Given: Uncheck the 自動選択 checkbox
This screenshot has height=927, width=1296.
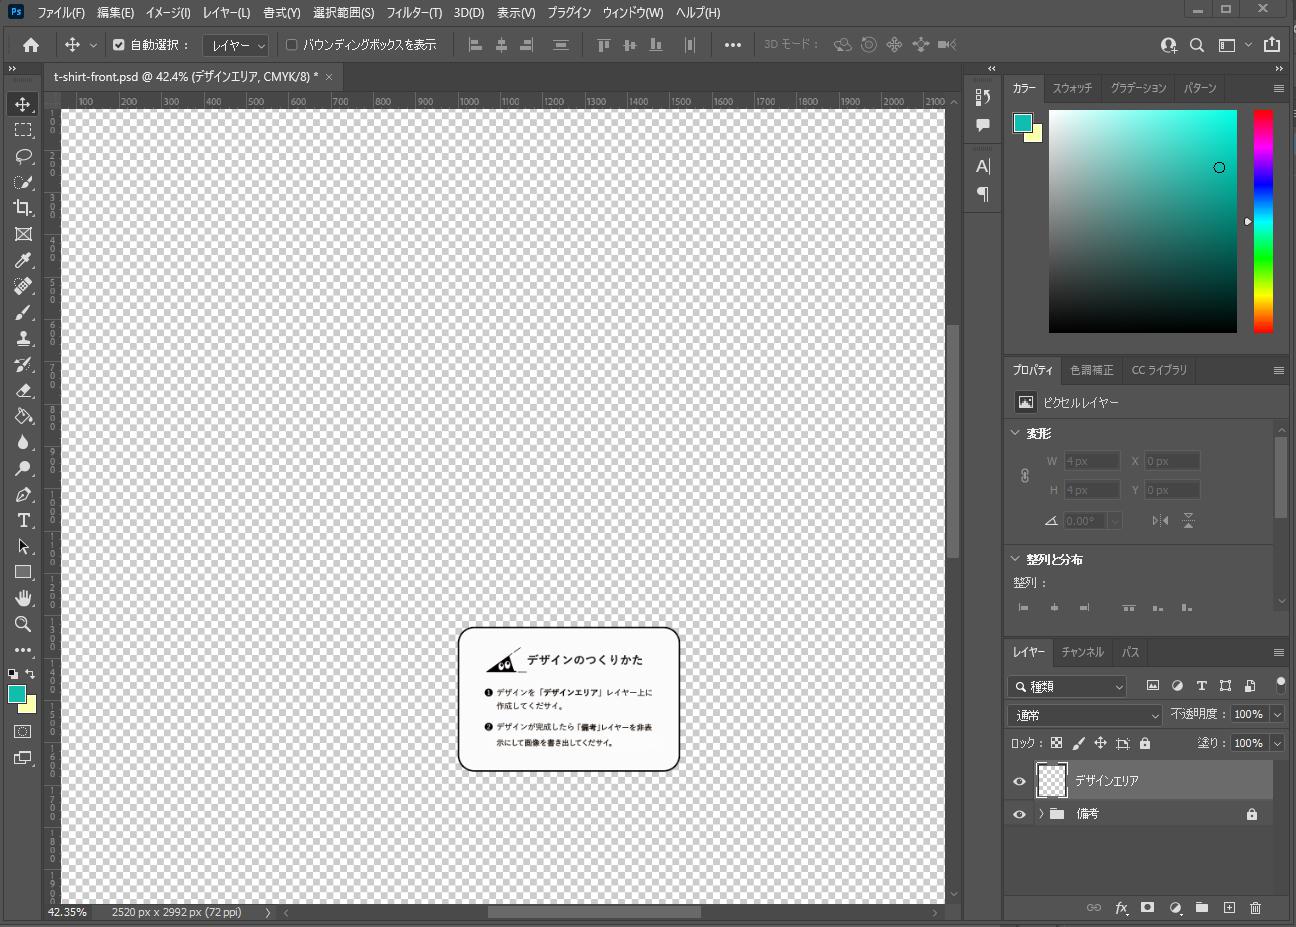Looking at the screenshot, I should point(119,45).
